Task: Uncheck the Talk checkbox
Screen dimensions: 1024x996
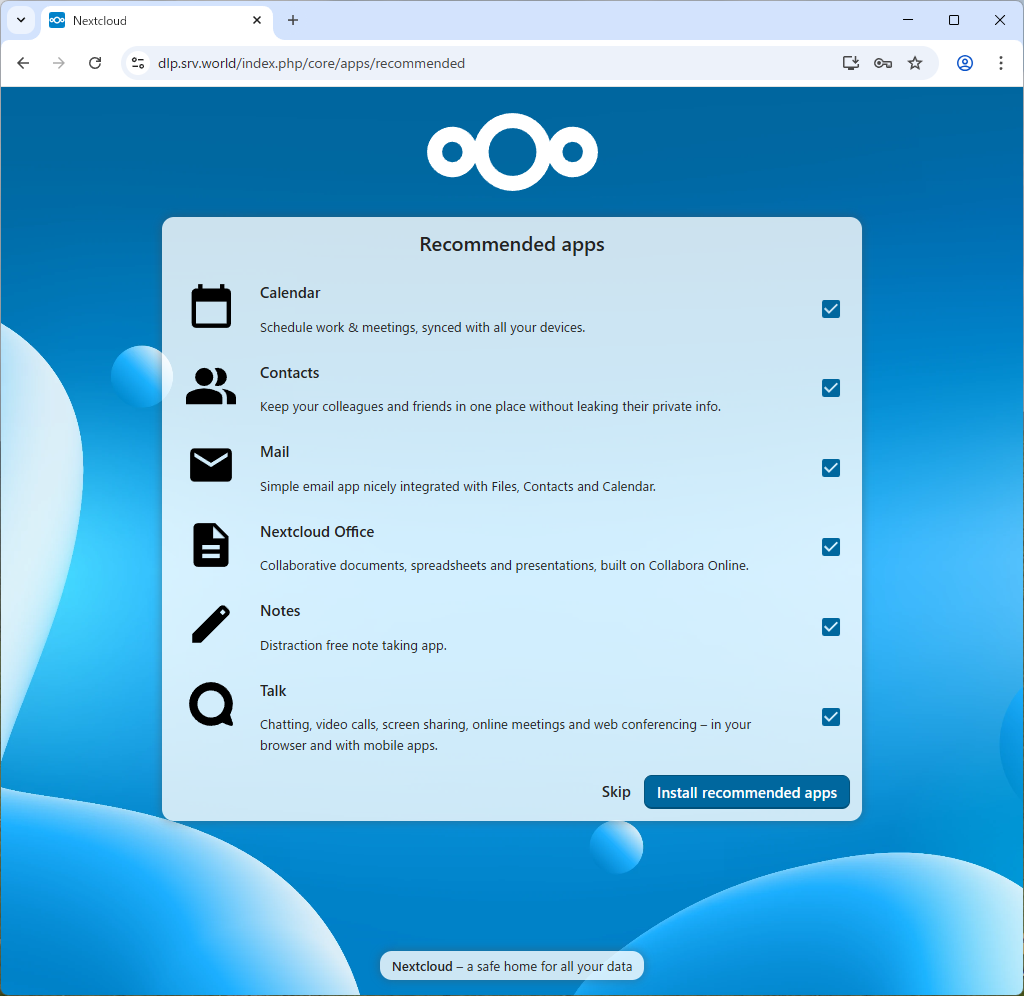Action: [831, 716]
